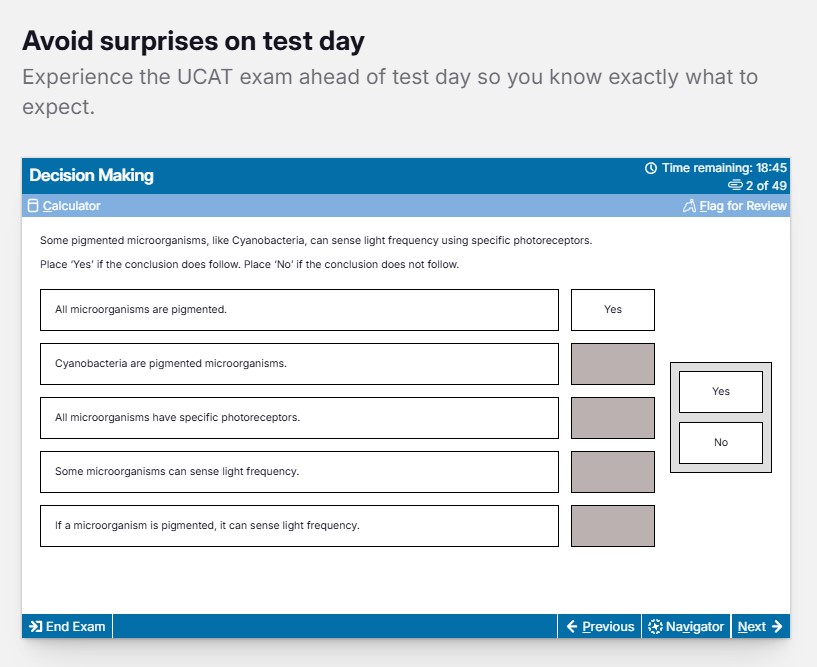Image resolution: width=817 pixels, height=667 pixels.
Task: Click answer slot for 'sense light frequency' statement
Action: click(612, 472)
